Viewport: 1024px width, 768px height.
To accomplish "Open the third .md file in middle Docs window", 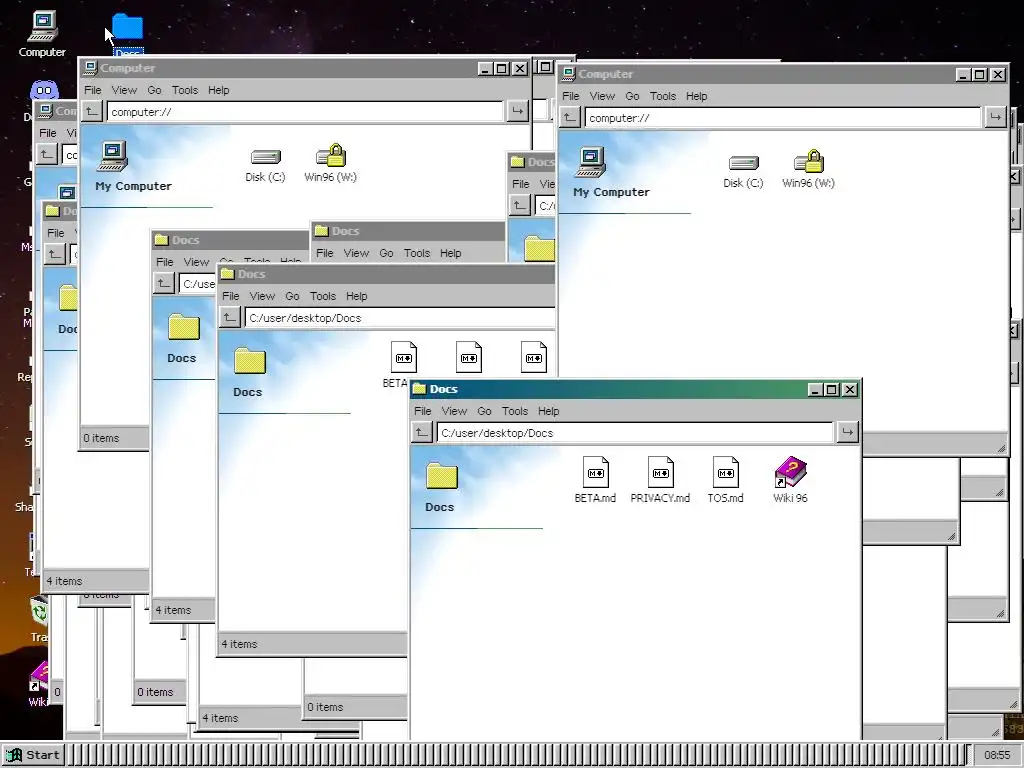I will coord(534,357).
